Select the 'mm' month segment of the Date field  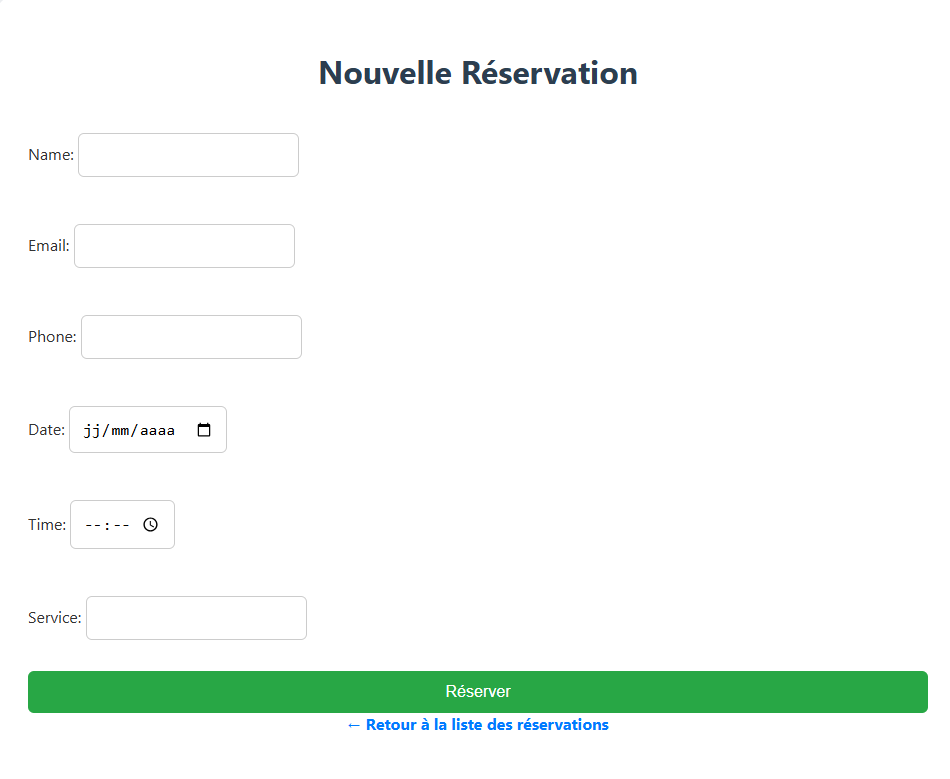(122, 429)
